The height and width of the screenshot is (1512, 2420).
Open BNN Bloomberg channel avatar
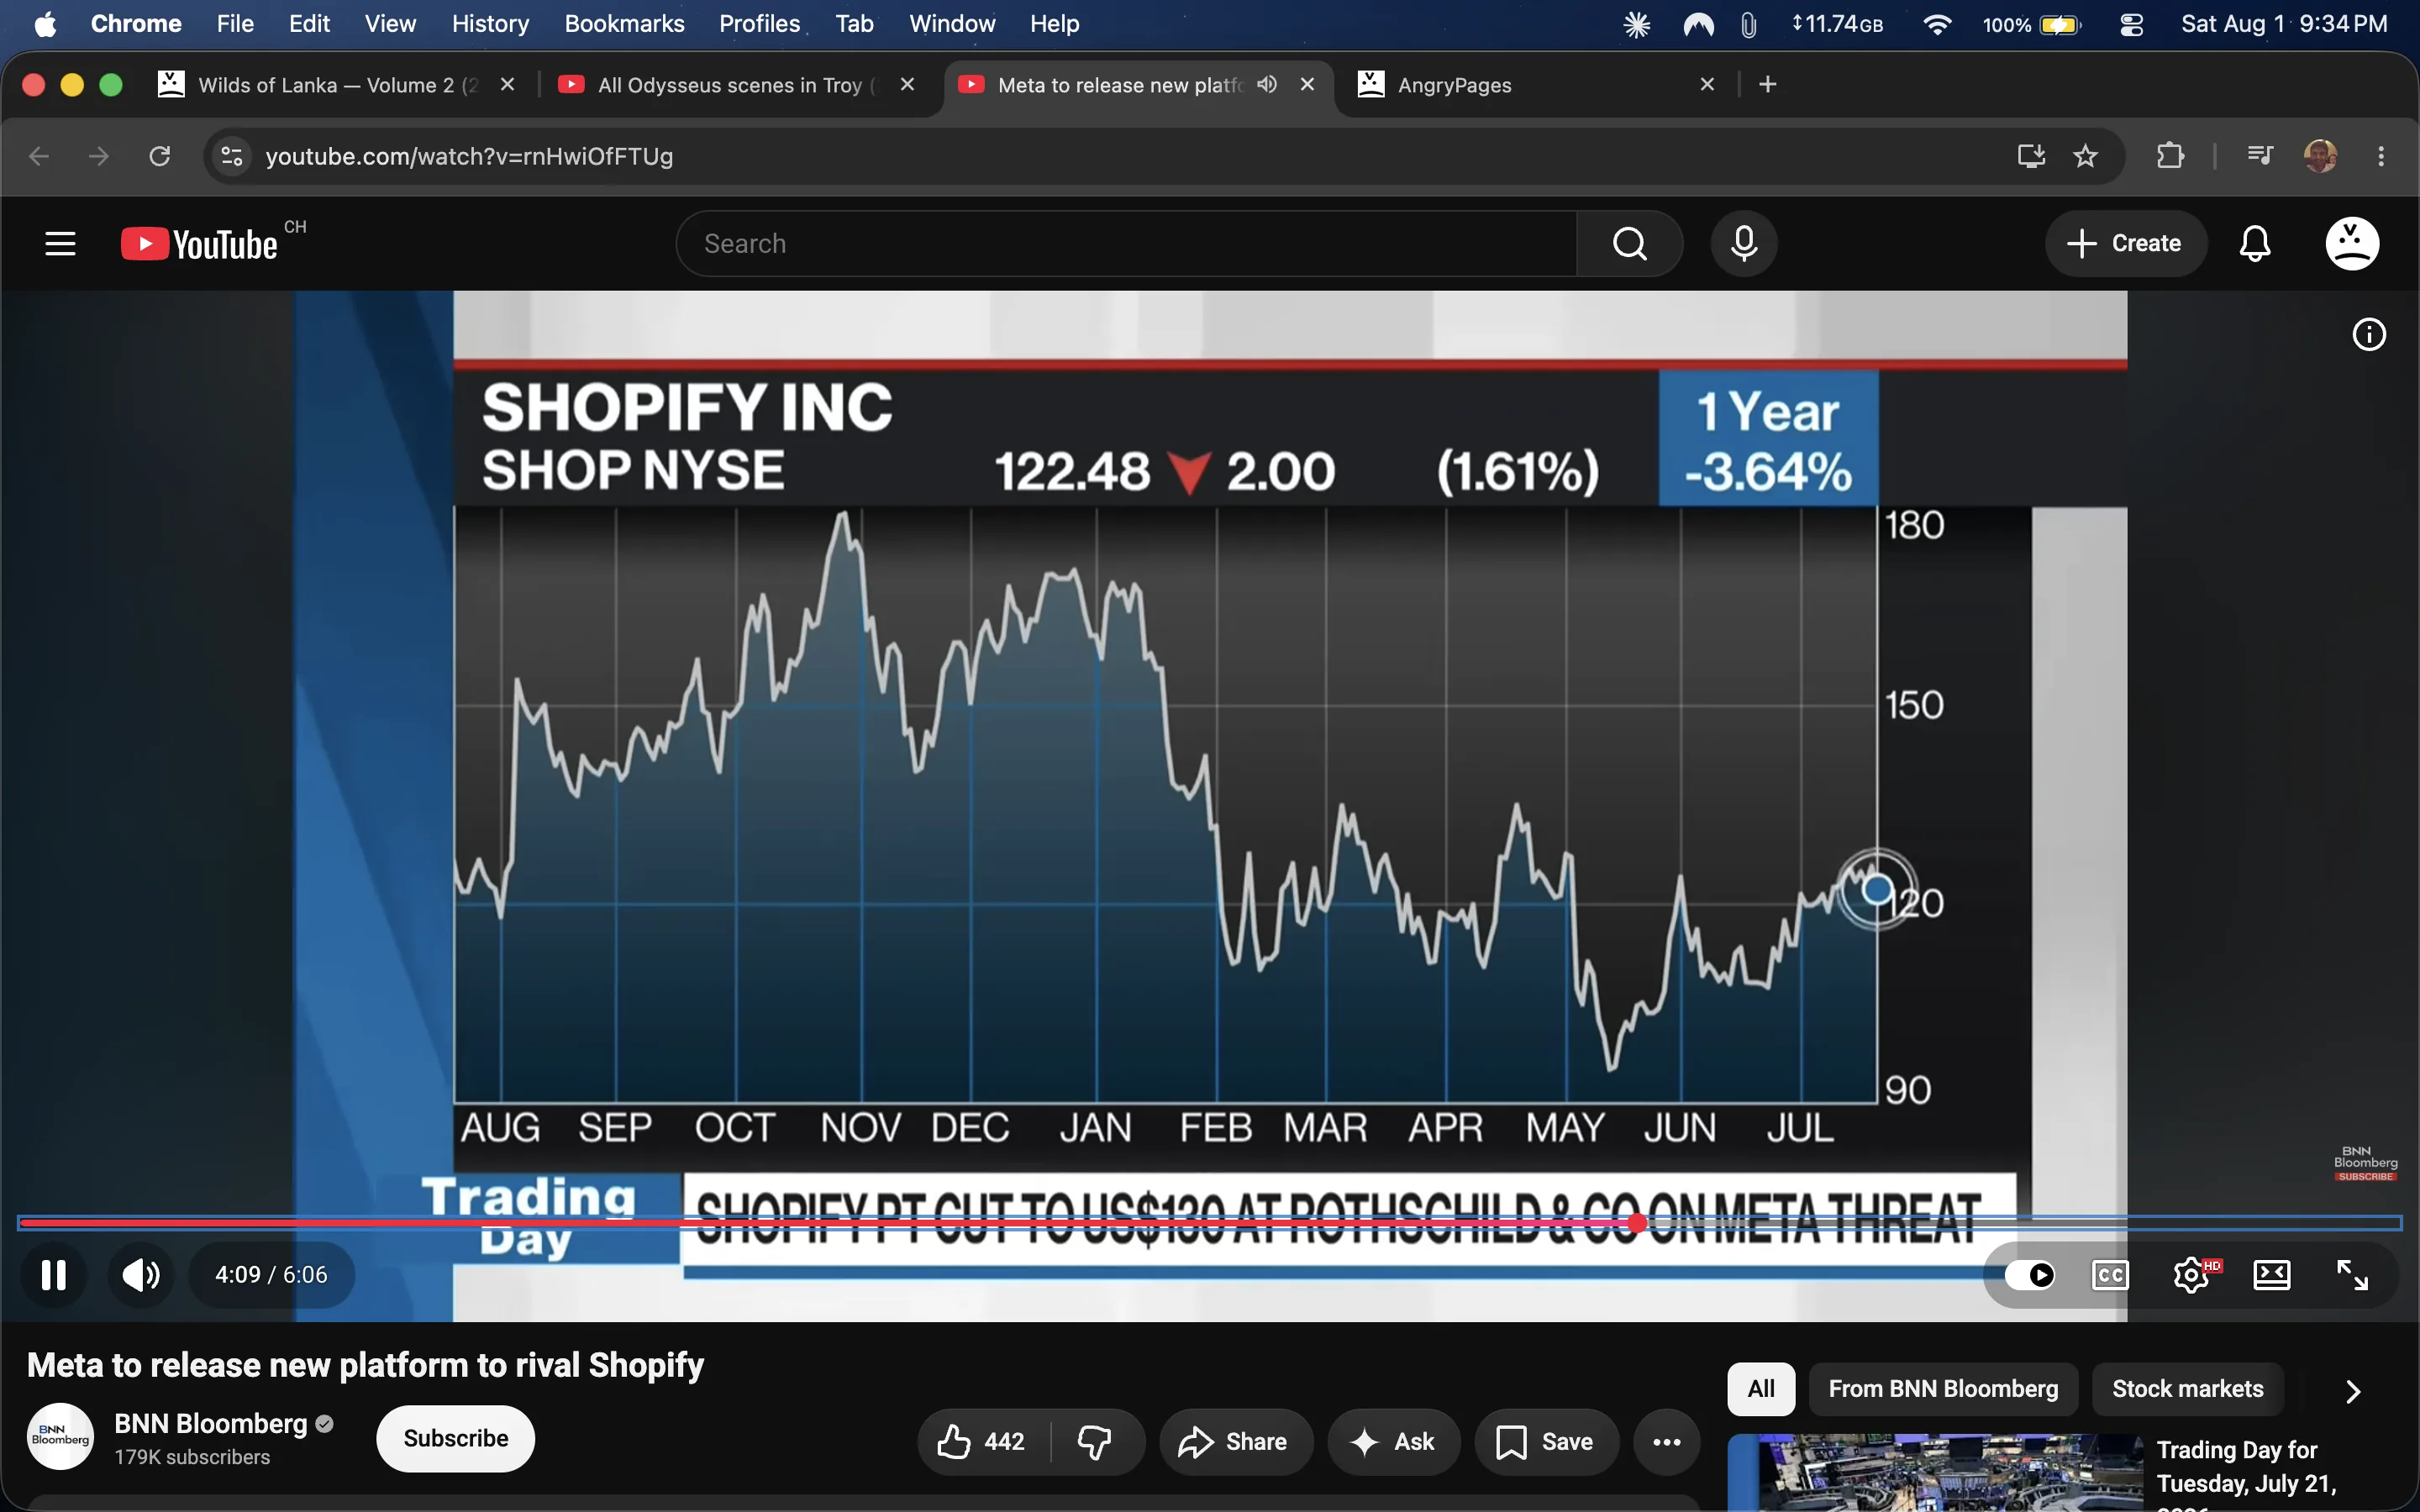(60, 1438)
